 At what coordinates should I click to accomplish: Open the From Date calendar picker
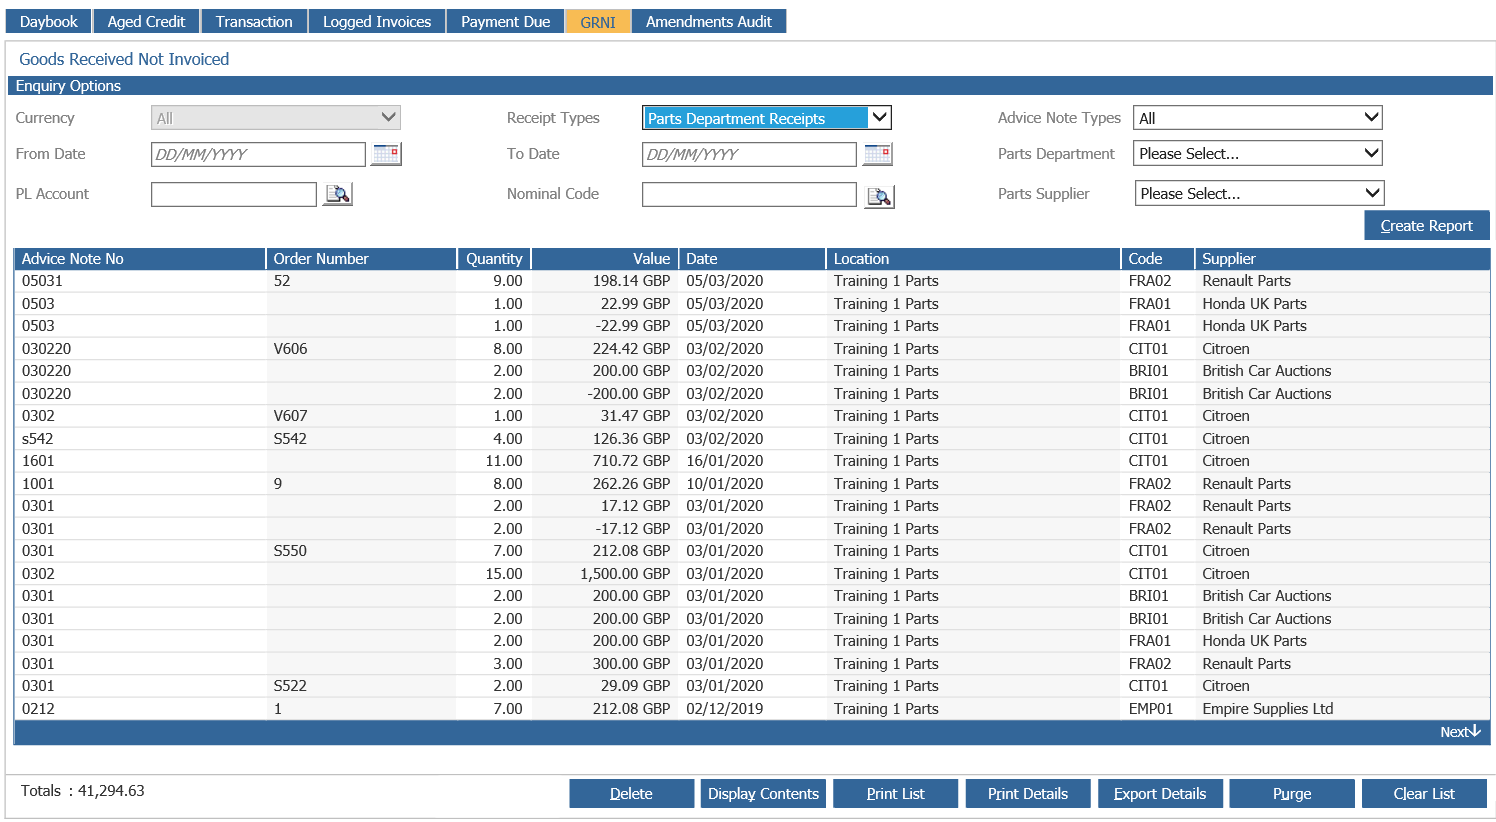pyautogui.click(x=386, y=154)
